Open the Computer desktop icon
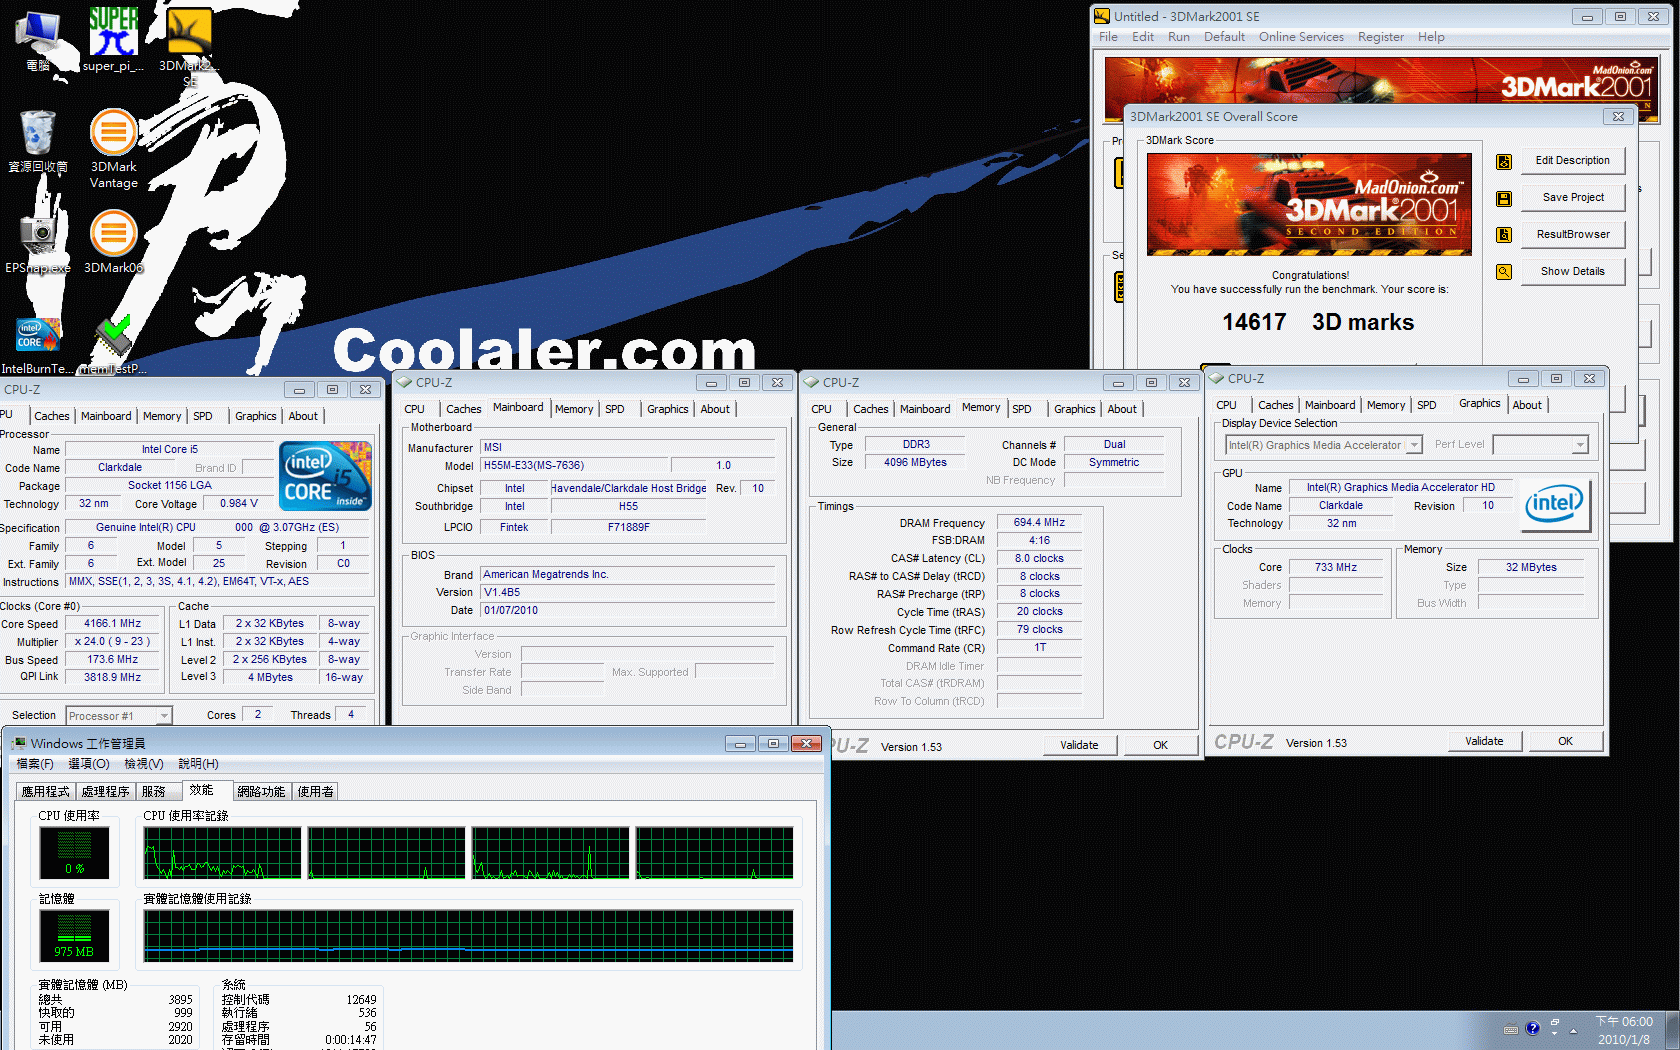Image resolution: width=1680 pixels, height=1050 pixels. point(38,40)
